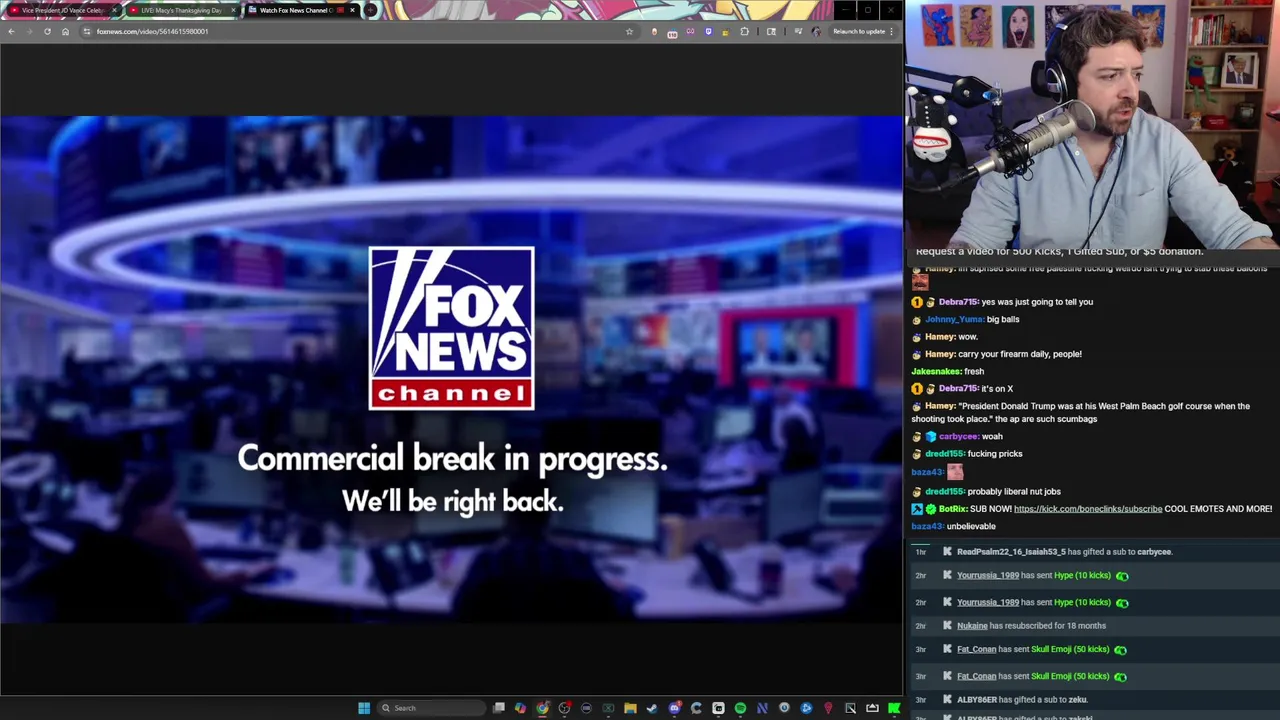
Task: Go forward in browser history
Action: click(29, 31)
